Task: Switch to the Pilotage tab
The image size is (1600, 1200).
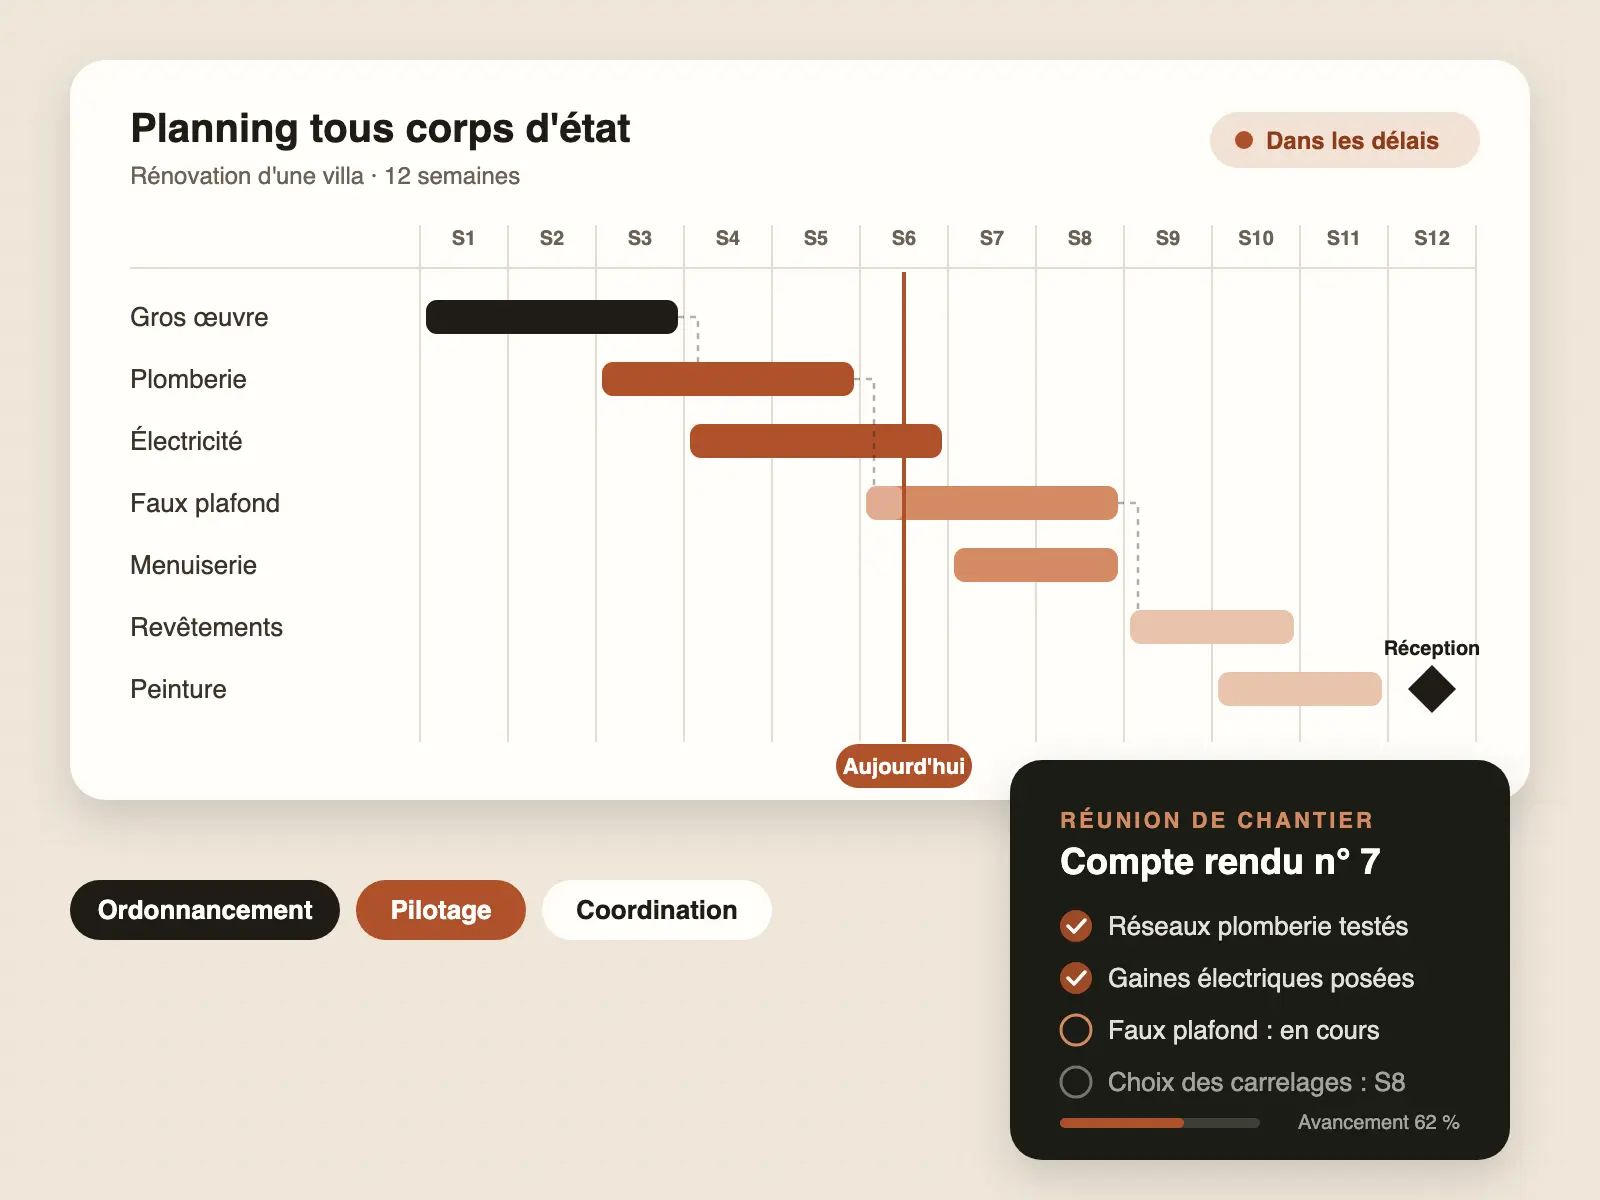Action: coord(441,910)
